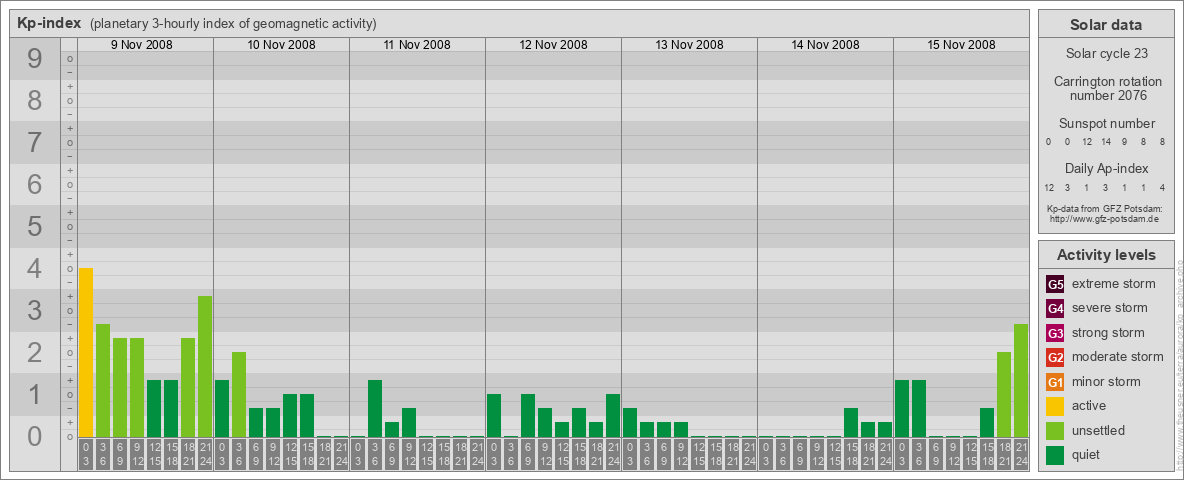The image size is (1184, 480).
Task: Open the gfz-potsdam.de link
Action: click(1104, 218)
